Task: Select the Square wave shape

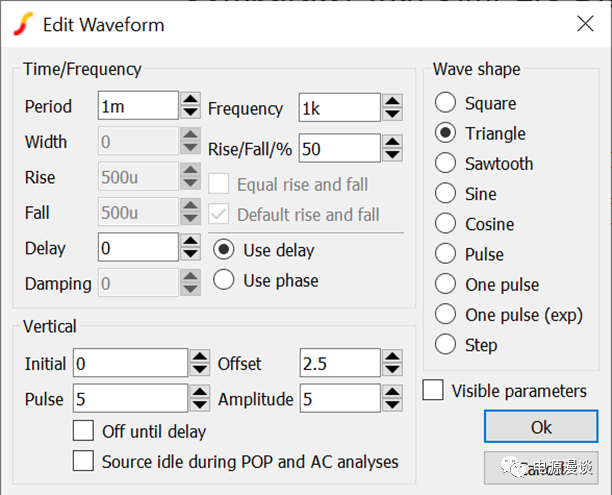Action: (446, 103)
